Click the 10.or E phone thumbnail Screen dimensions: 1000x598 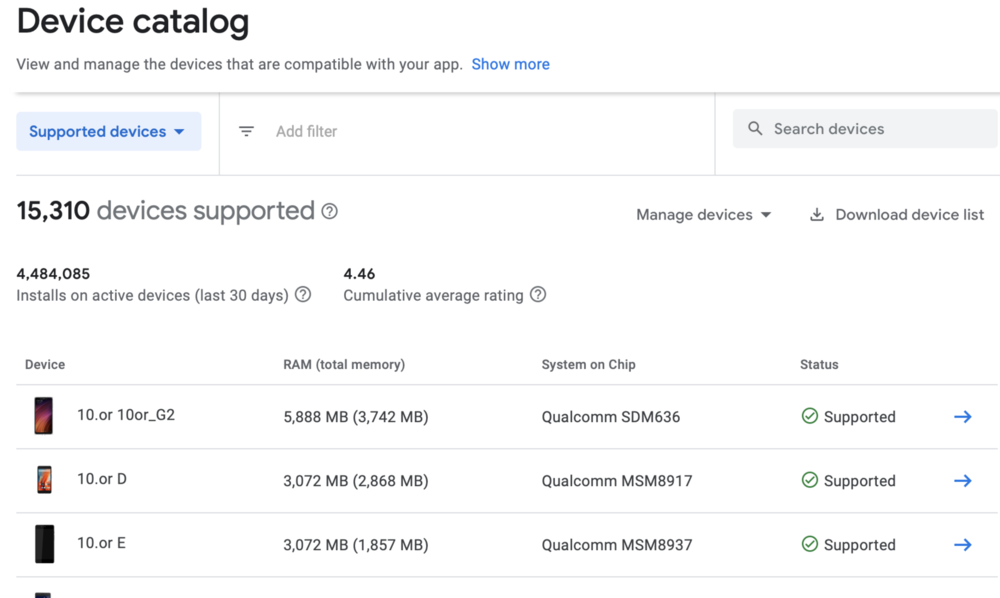[44, 544]
